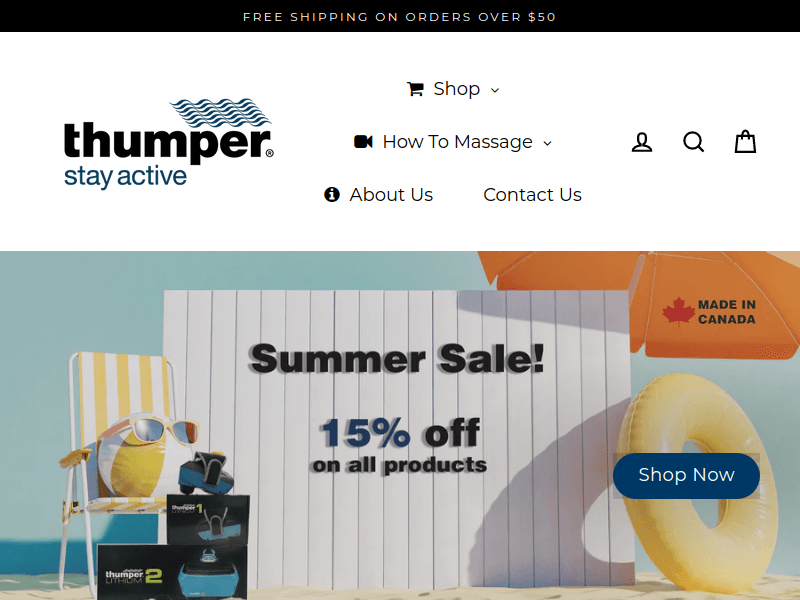The width and height of the screenshot is (800, 600).
Task: Open the shopping bag cart icon
Action: point(745,141)
